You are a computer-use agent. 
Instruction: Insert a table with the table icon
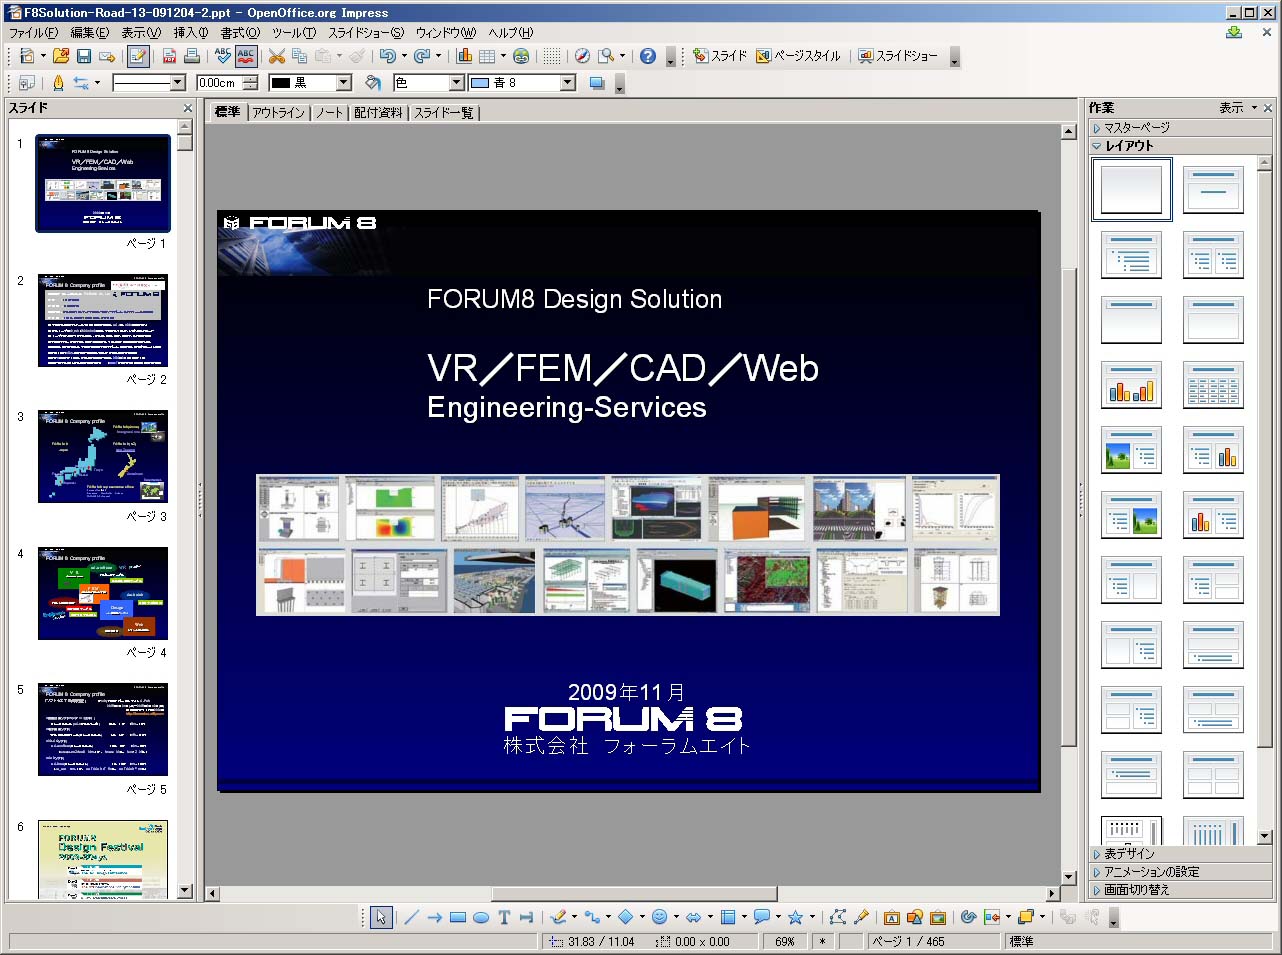click(x=487, y=56)
